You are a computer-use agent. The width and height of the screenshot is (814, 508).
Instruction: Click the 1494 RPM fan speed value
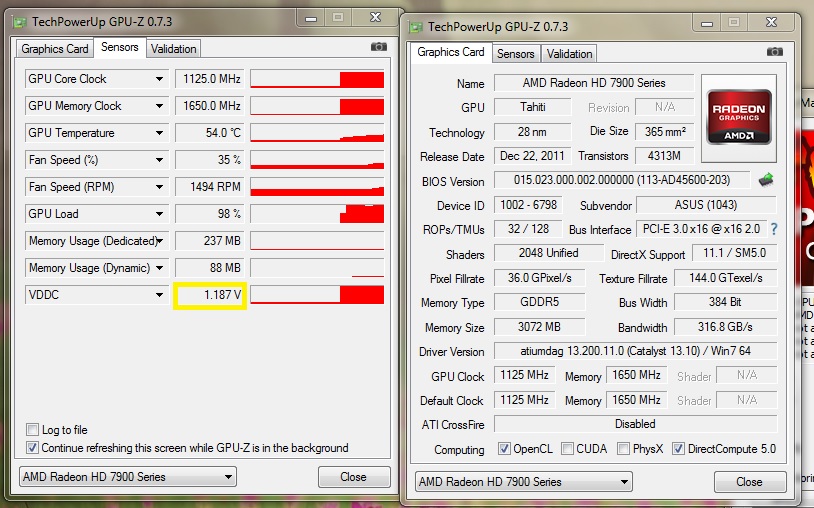point(210,187)
